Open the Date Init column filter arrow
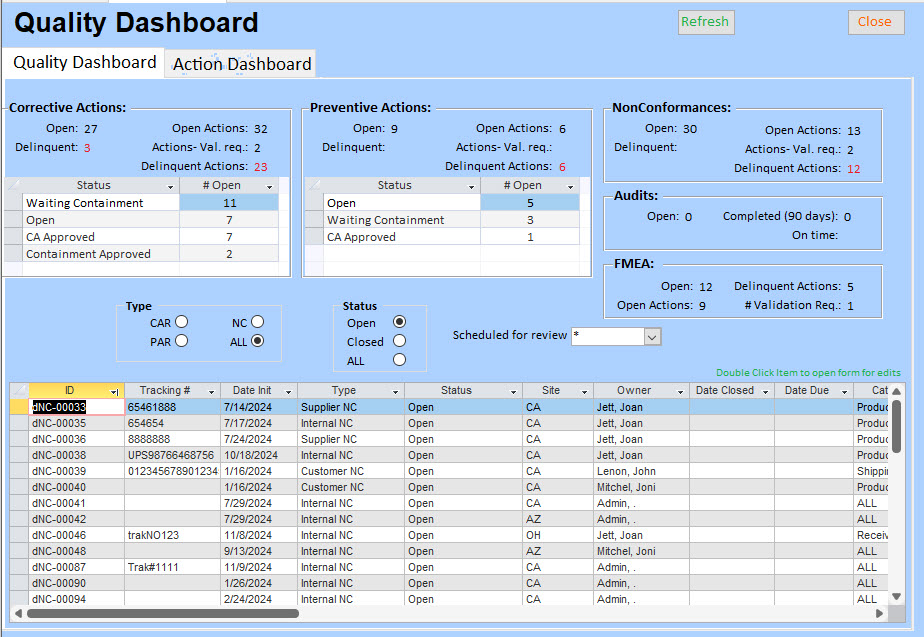This screenshot has height=637, width=924. (x=289, y=391)
